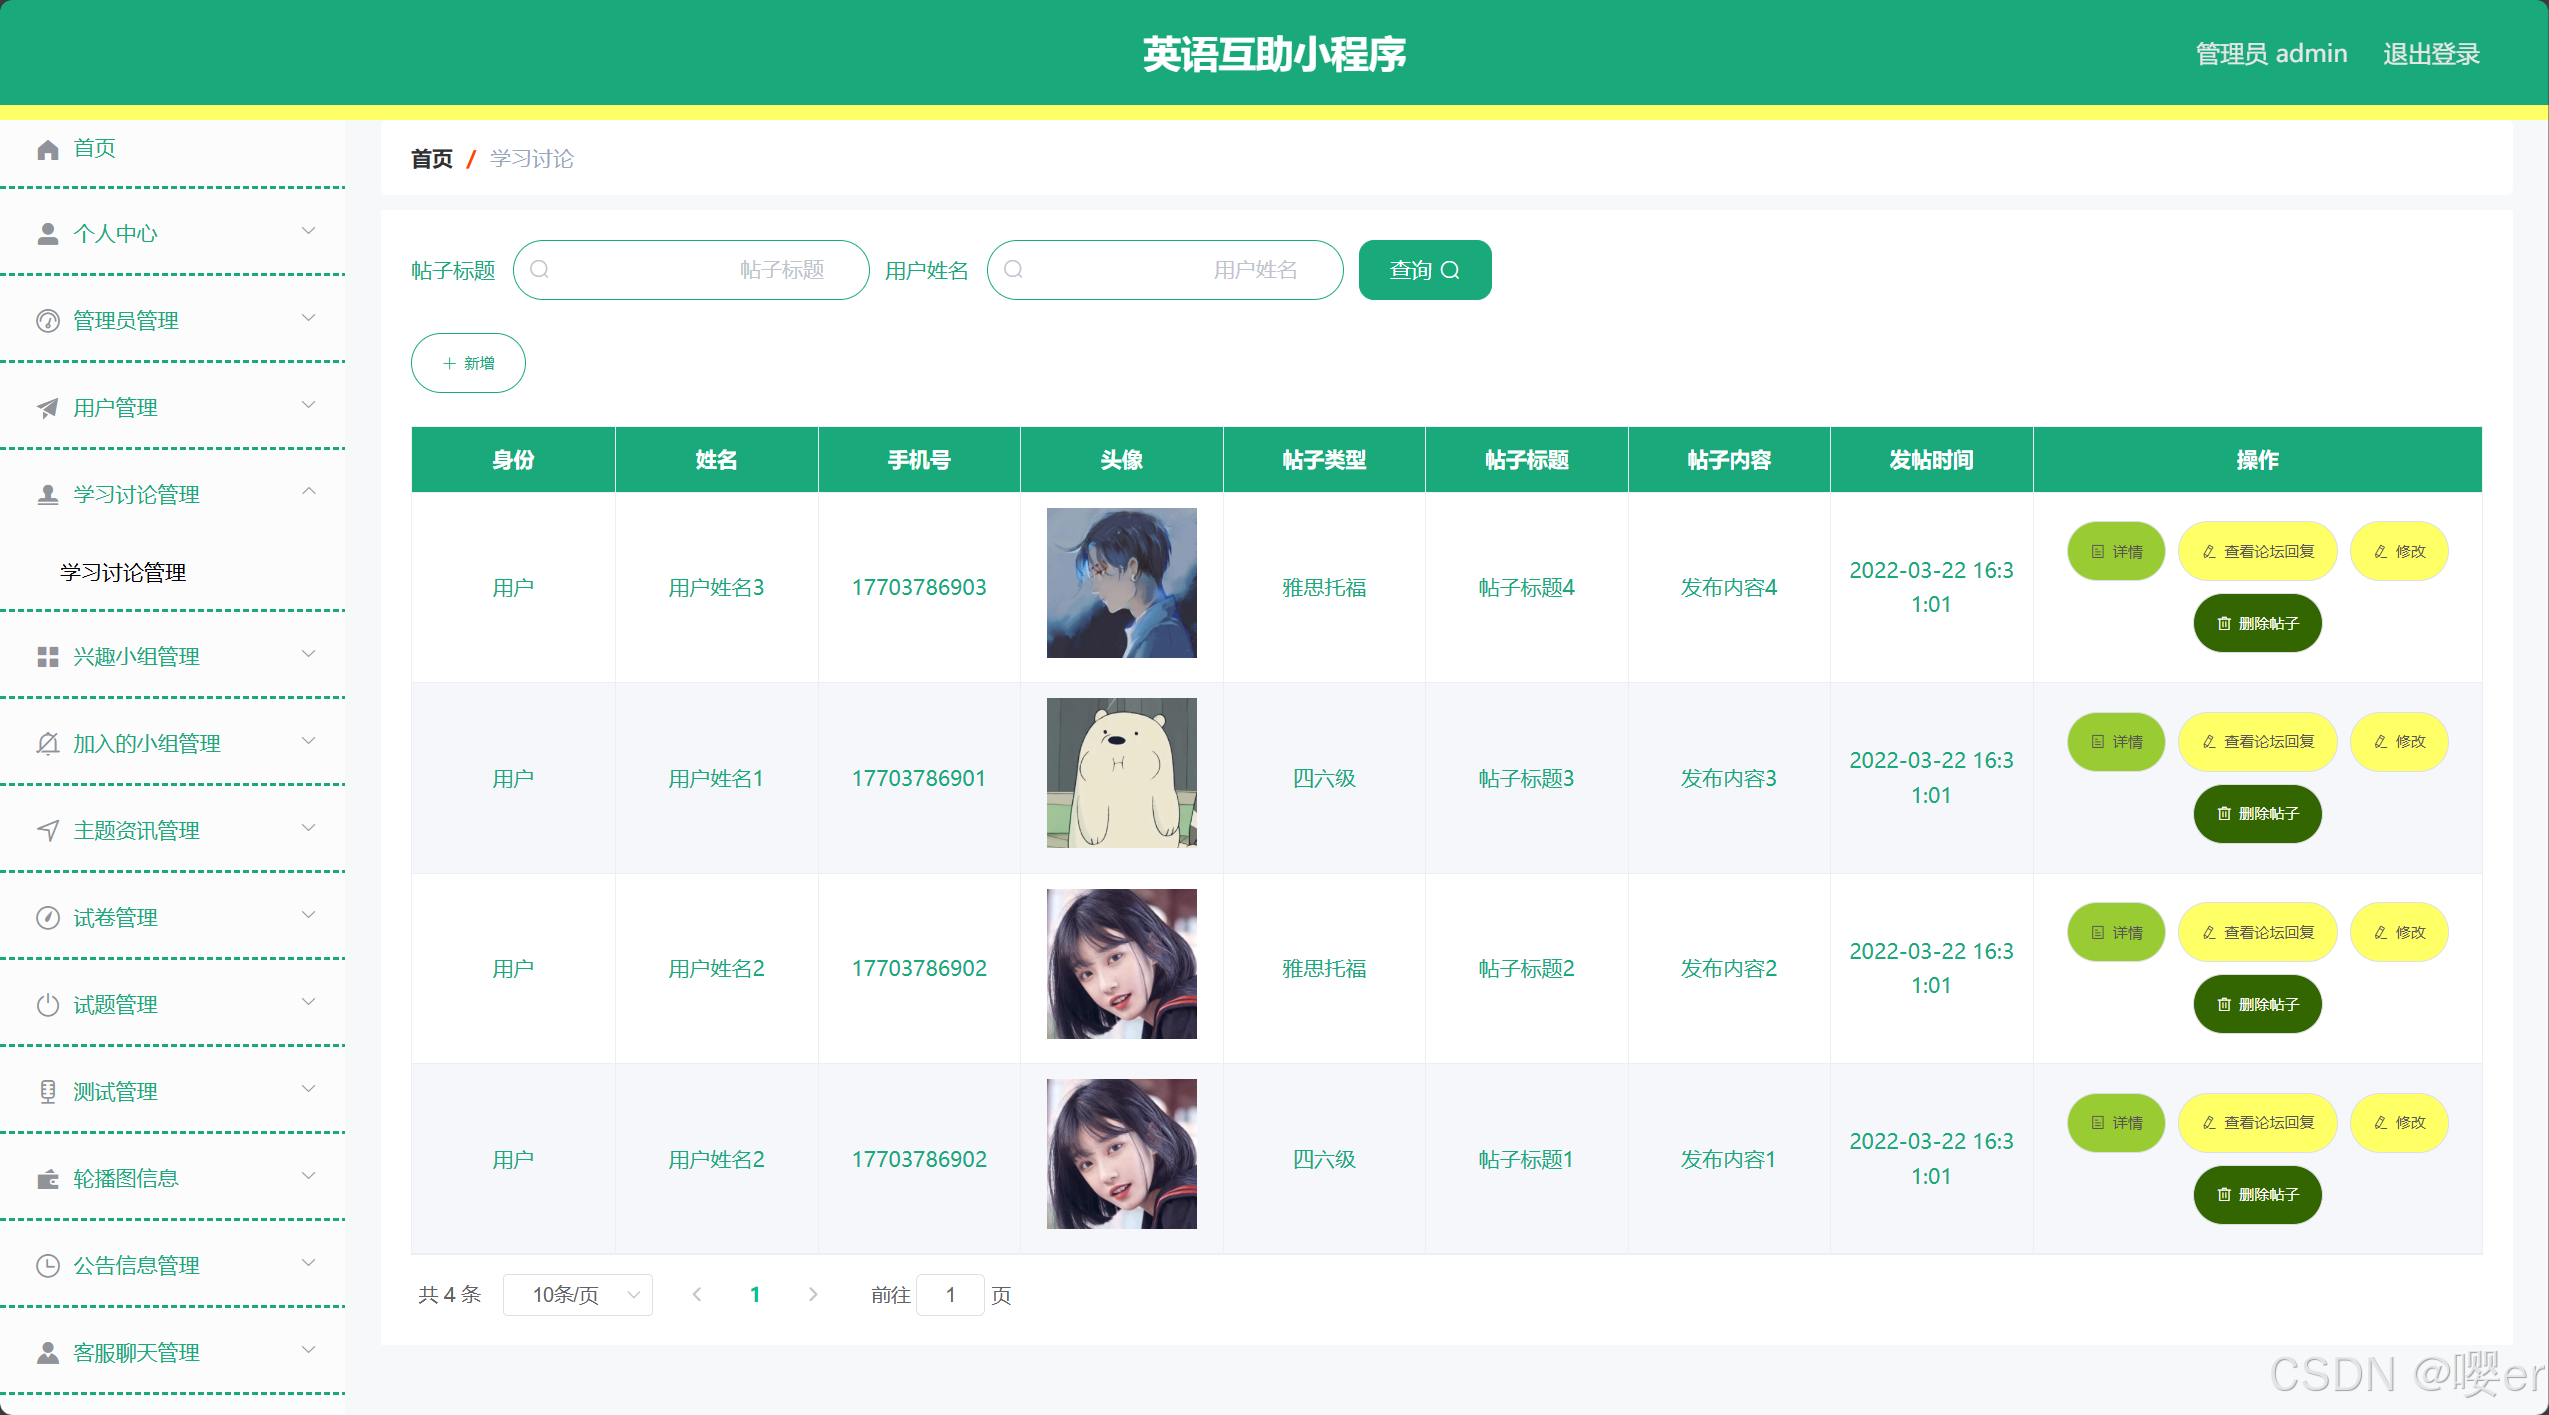Click the paper plane icon beside 用户管理
The height and width of the screenshot is (1415, 2549).
(48, 408)
